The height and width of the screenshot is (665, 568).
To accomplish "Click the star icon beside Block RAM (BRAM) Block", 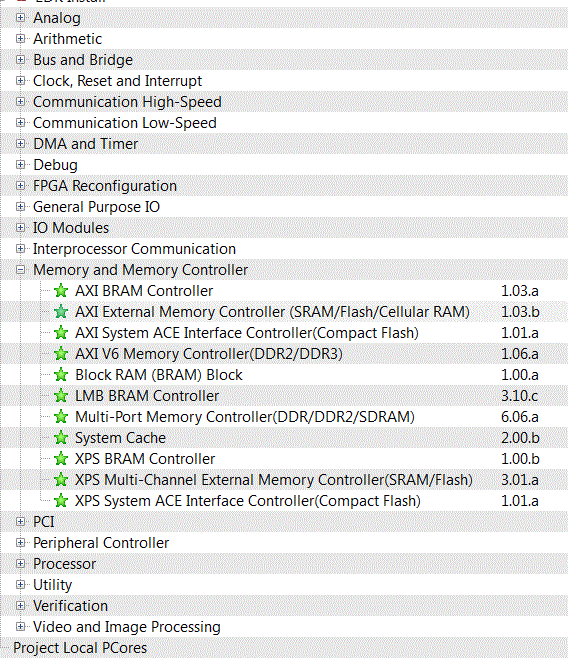I will pyautogui.click(x=61, y=375).
